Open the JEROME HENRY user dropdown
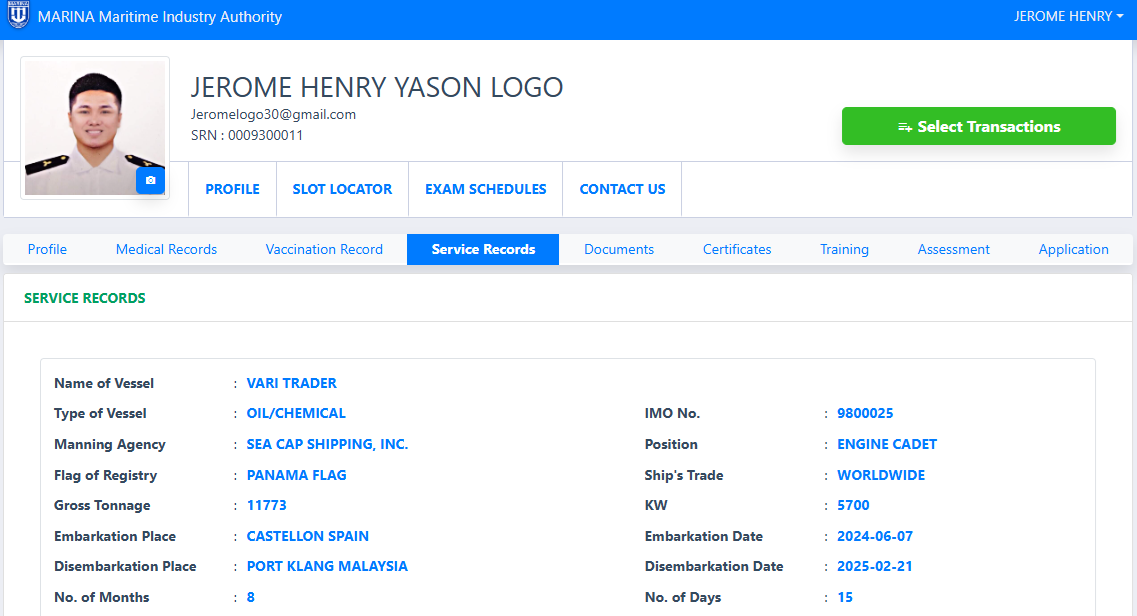This screenshot has height=616, width=1137. pos(1068,17)
